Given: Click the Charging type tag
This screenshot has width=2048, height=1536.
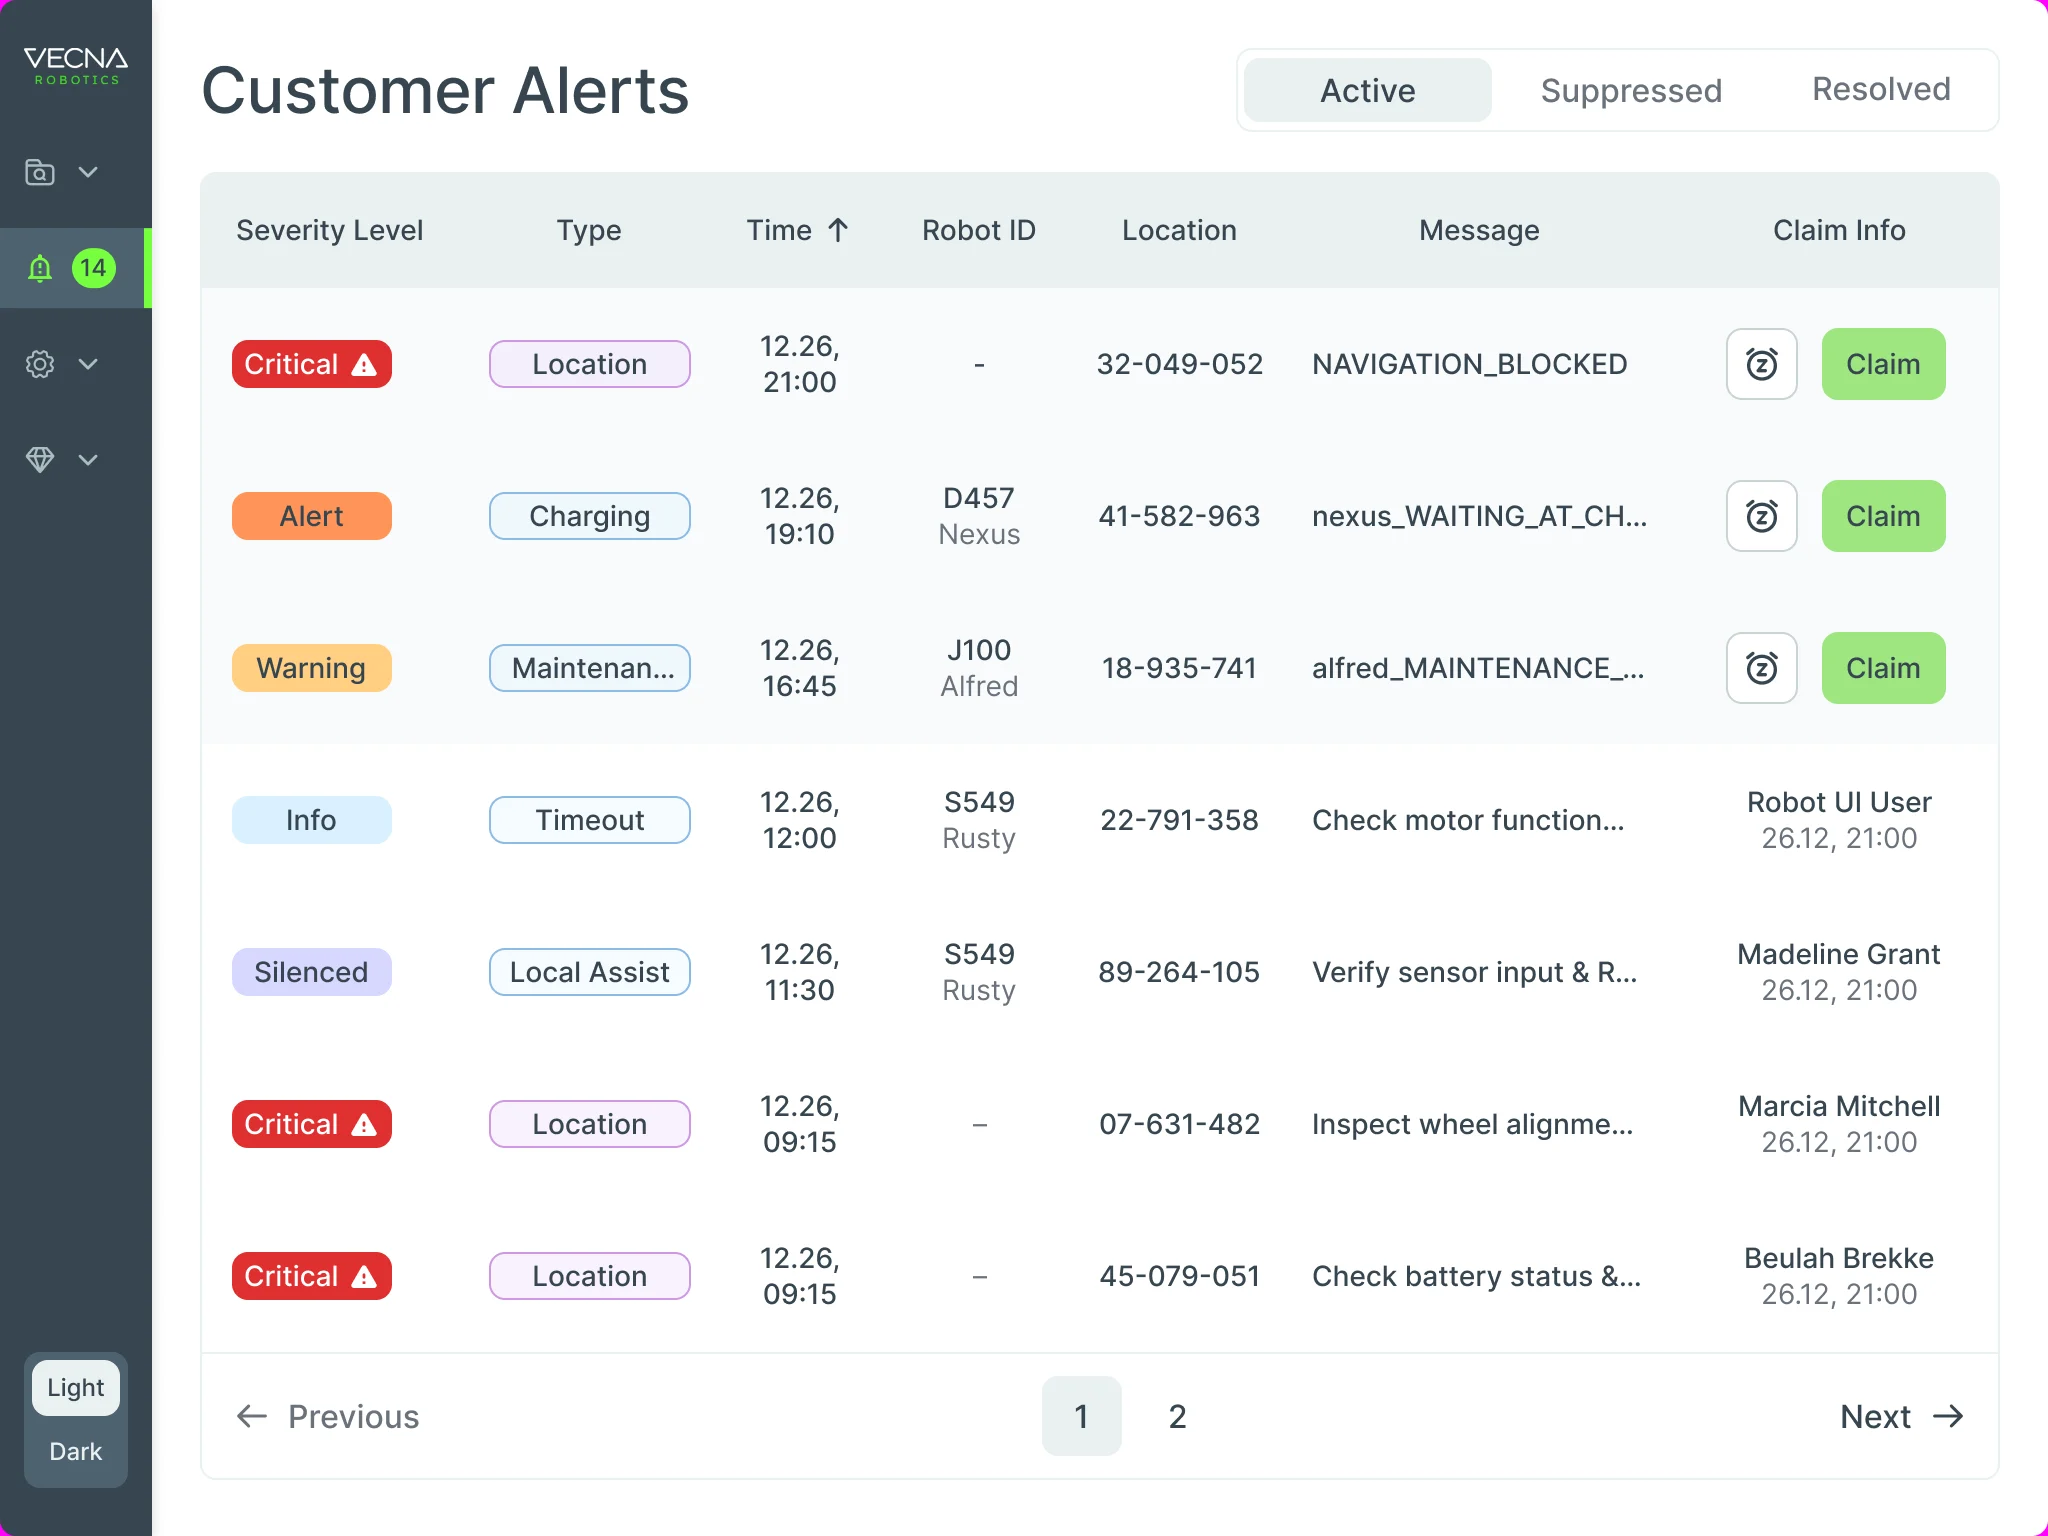Looking at the screenshot, I should 589,516.
